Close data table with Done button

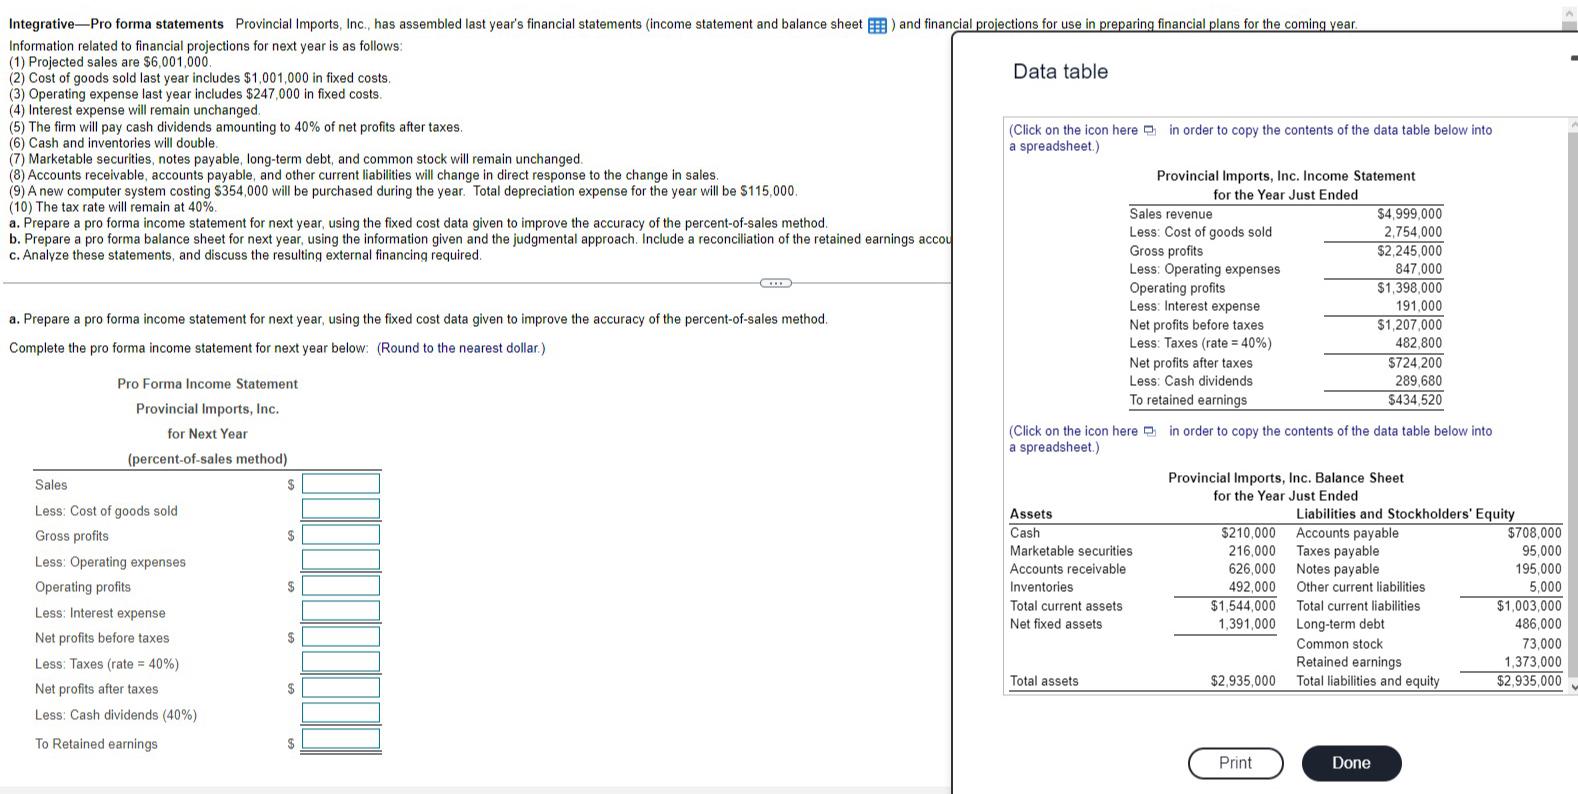coord(1351,763)
